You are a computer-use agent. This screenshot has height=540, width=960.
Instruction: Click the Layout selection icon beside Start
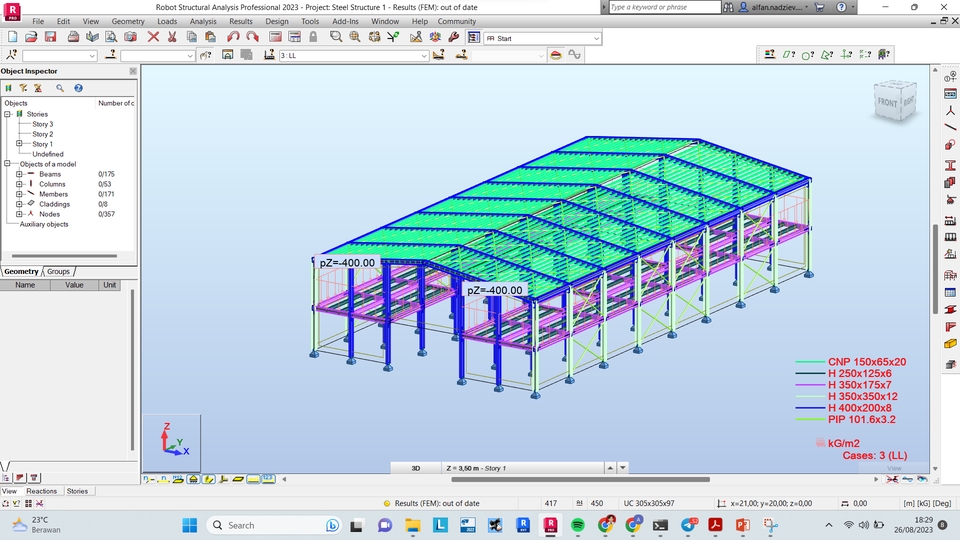point(473,37)
